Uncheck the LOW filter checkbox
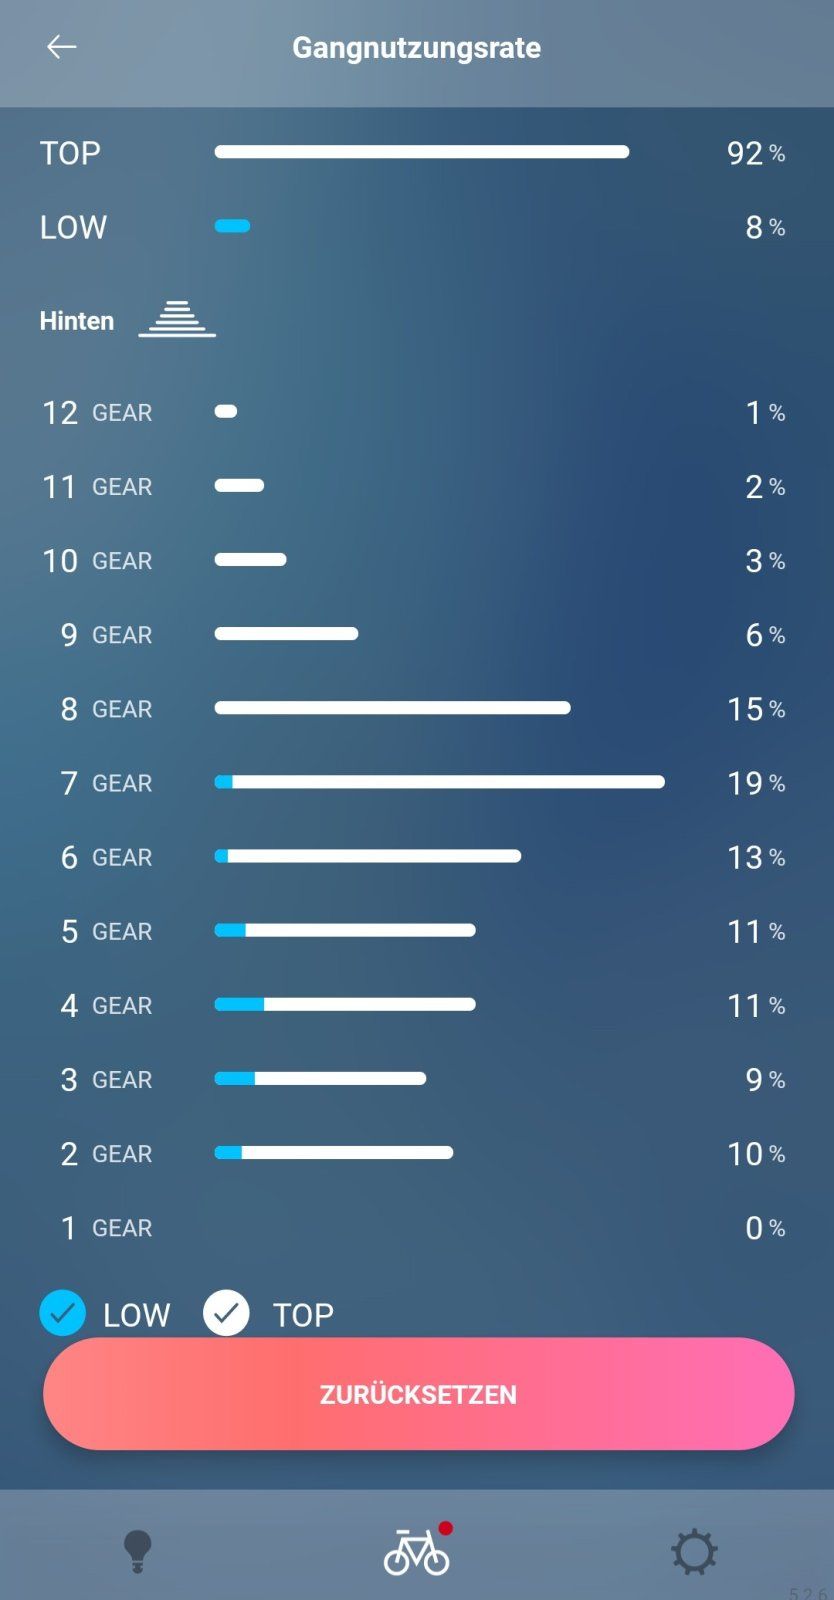 point(62,1313)
